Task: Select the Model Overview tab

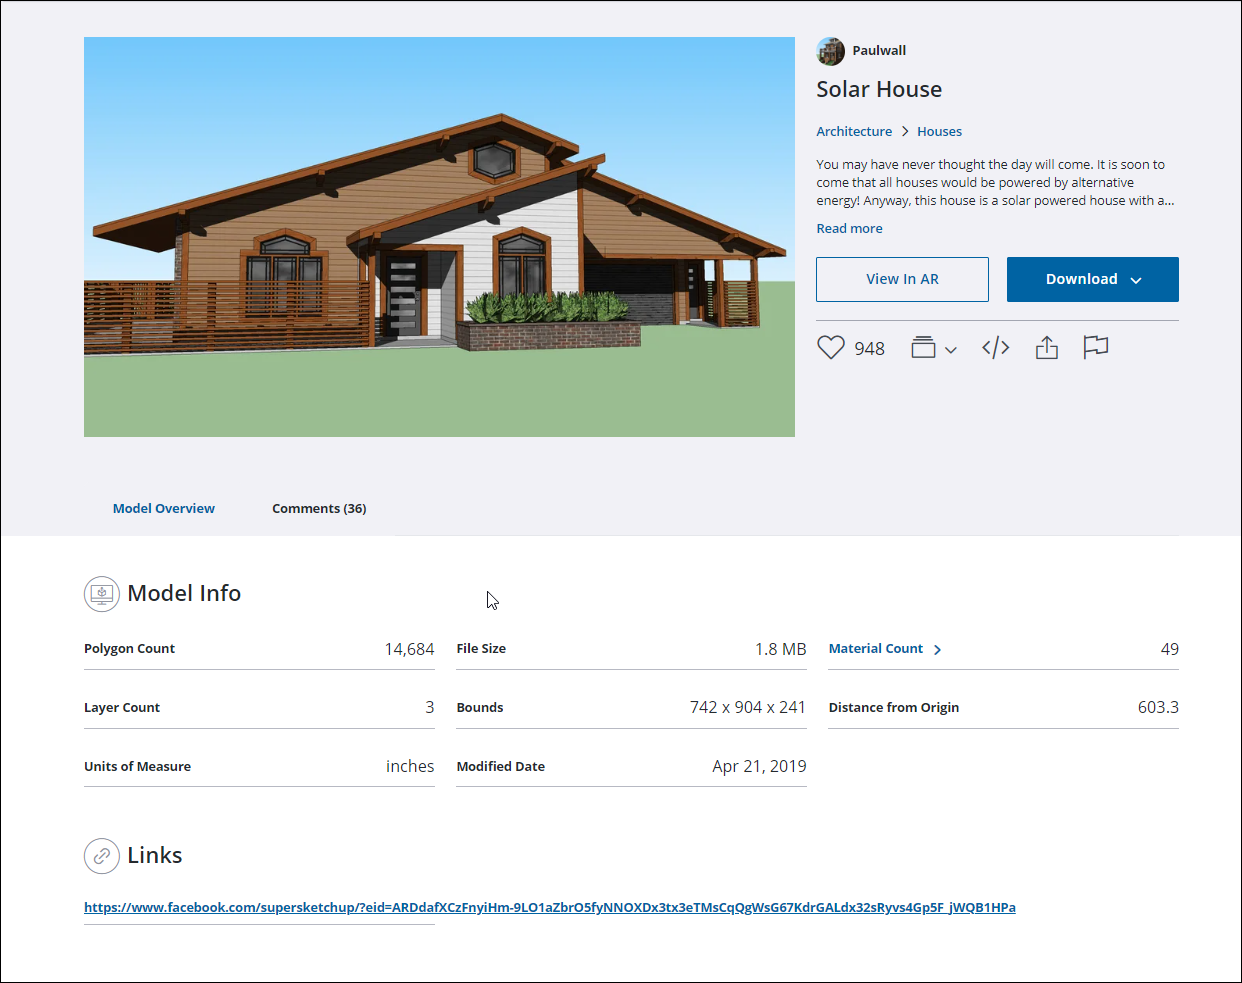Action: pos(164,509)
